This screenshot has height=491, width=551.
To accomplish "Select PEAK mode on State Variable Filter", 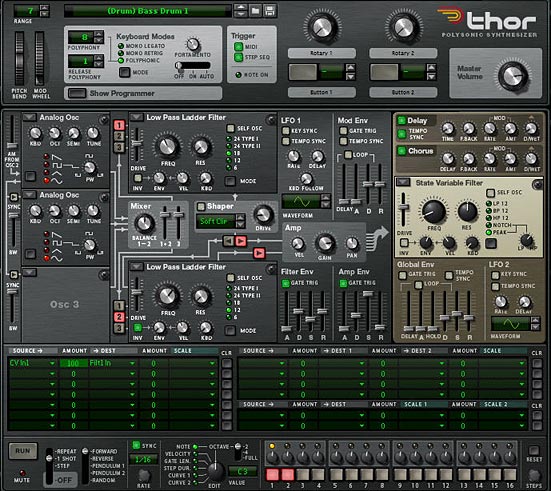I will click(488, 232).
